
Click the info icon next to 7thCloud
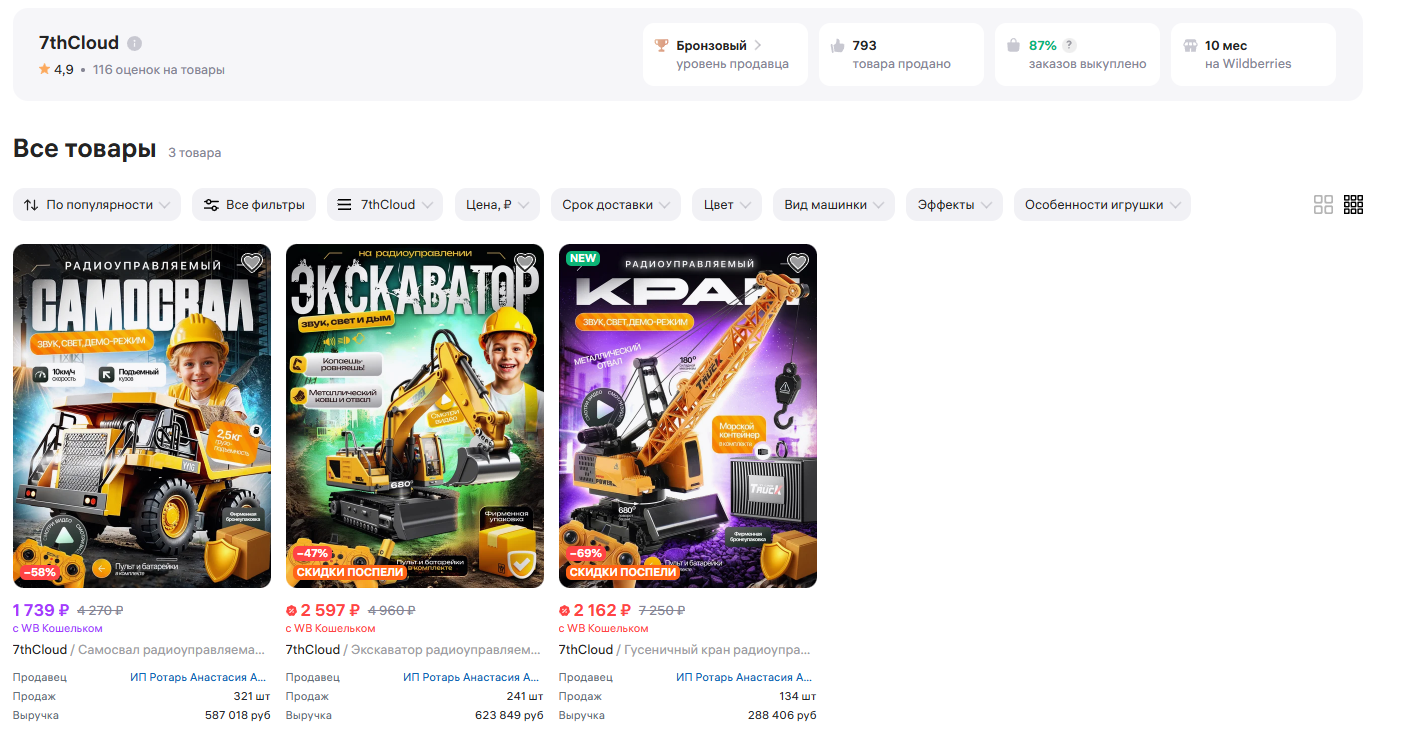tap(135, 44)
